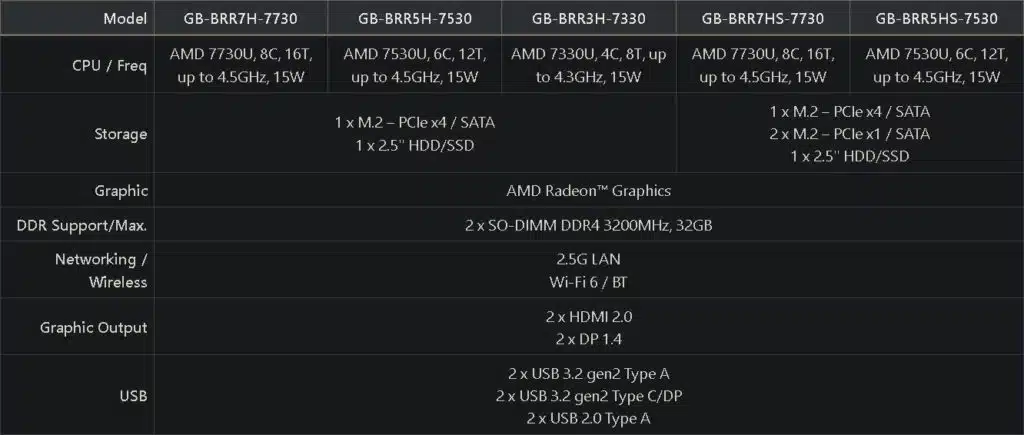Click the 2 x M.2 PCIe x1 / SATA line
This screenshot has height=435, width=1024.
(850, 134)
